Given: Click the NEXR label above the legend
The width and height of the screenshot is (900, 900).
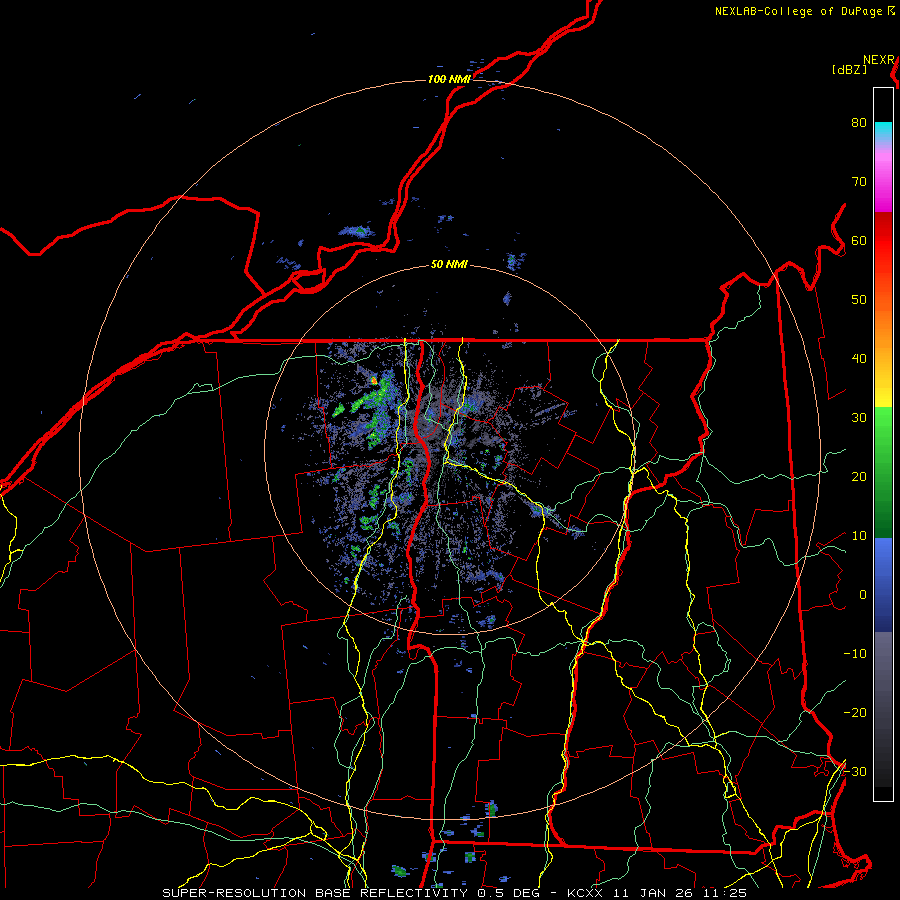Looking at the screenshot, I should [879, 60].
